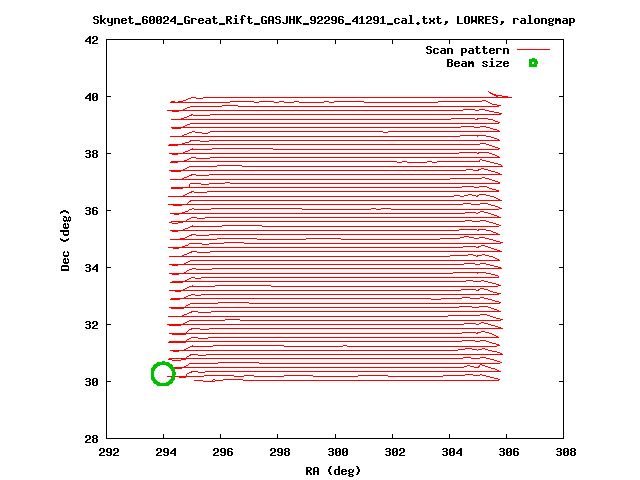The height and width of the screenshot is (480, 640).
Task: Click the RA axis tick label 296
Action: click(x=223, y=452)
